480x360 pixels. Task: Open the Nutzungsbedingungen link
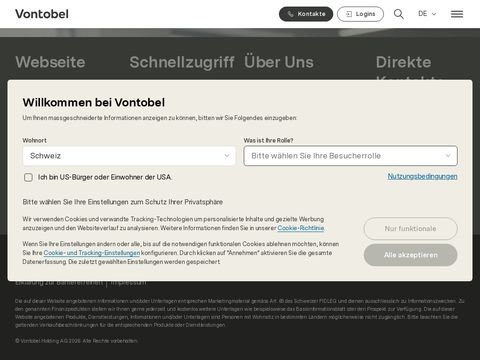[x=422, y=176]
